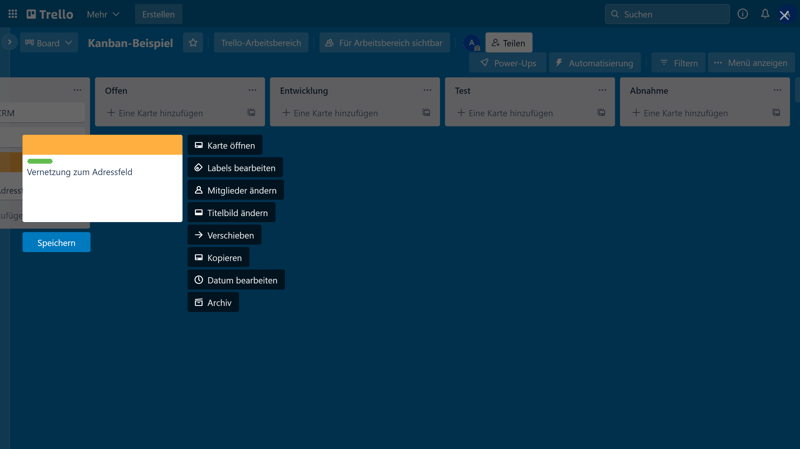Select 'Archiv' to archive the card
Viewport: 800px width, 449px height.
pyautogui.click(x=213, y=302)
